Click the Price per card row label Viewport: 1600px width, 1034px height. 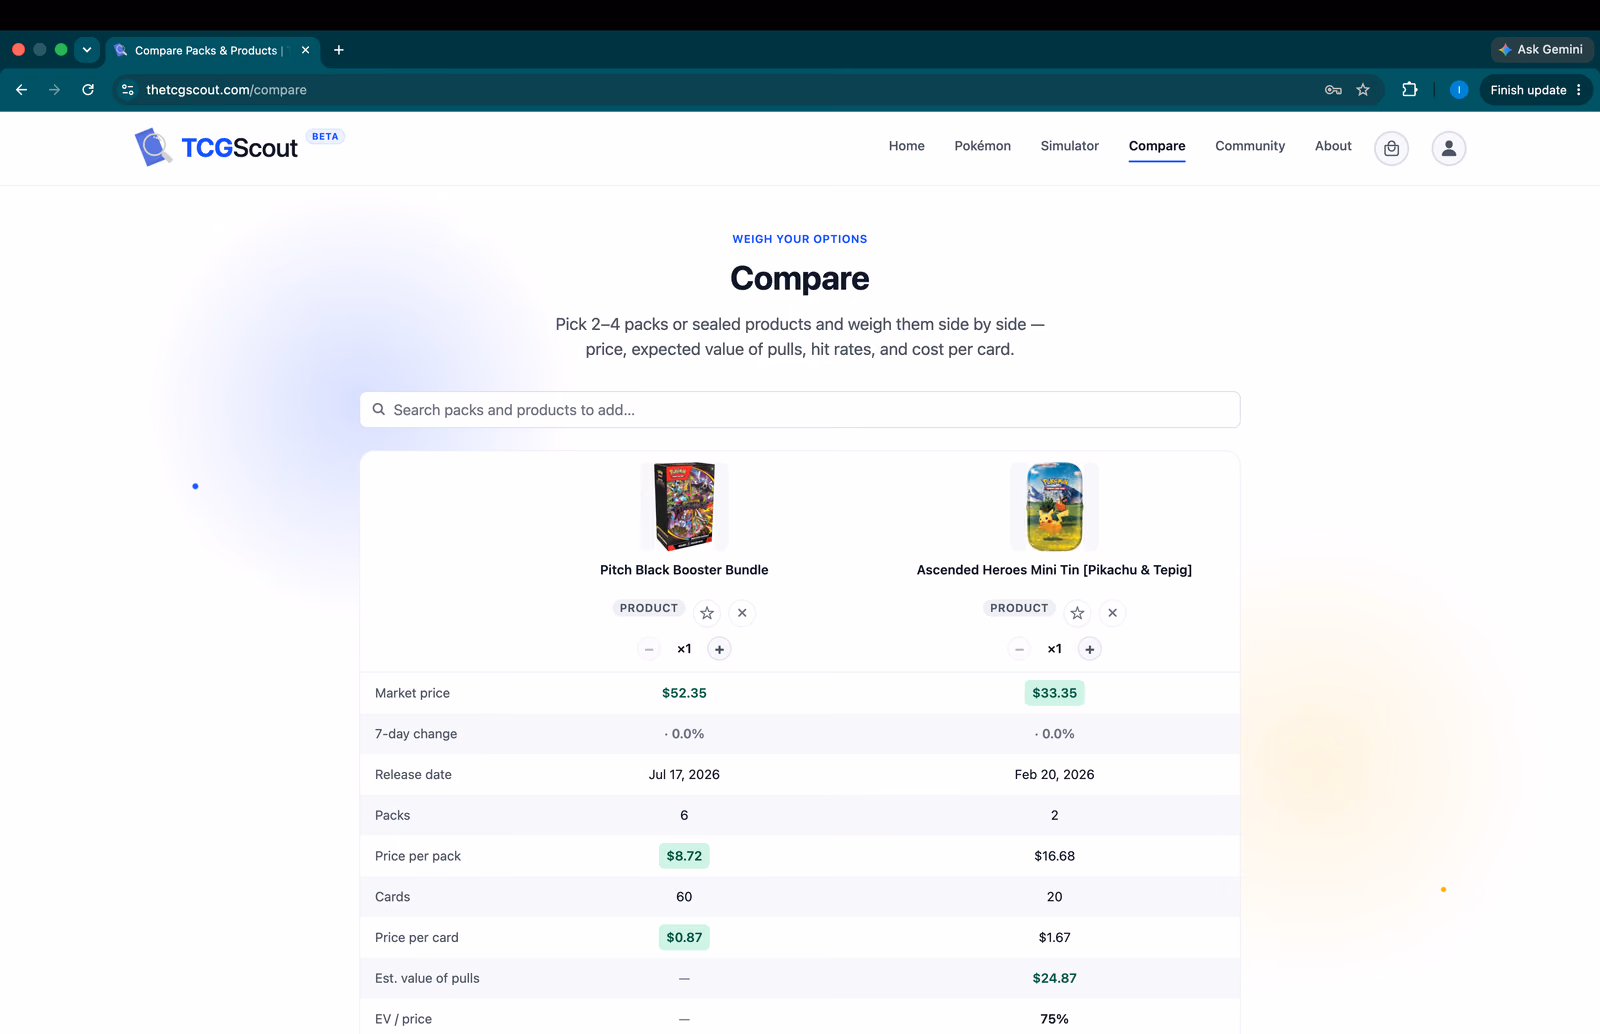pos(417,938)
